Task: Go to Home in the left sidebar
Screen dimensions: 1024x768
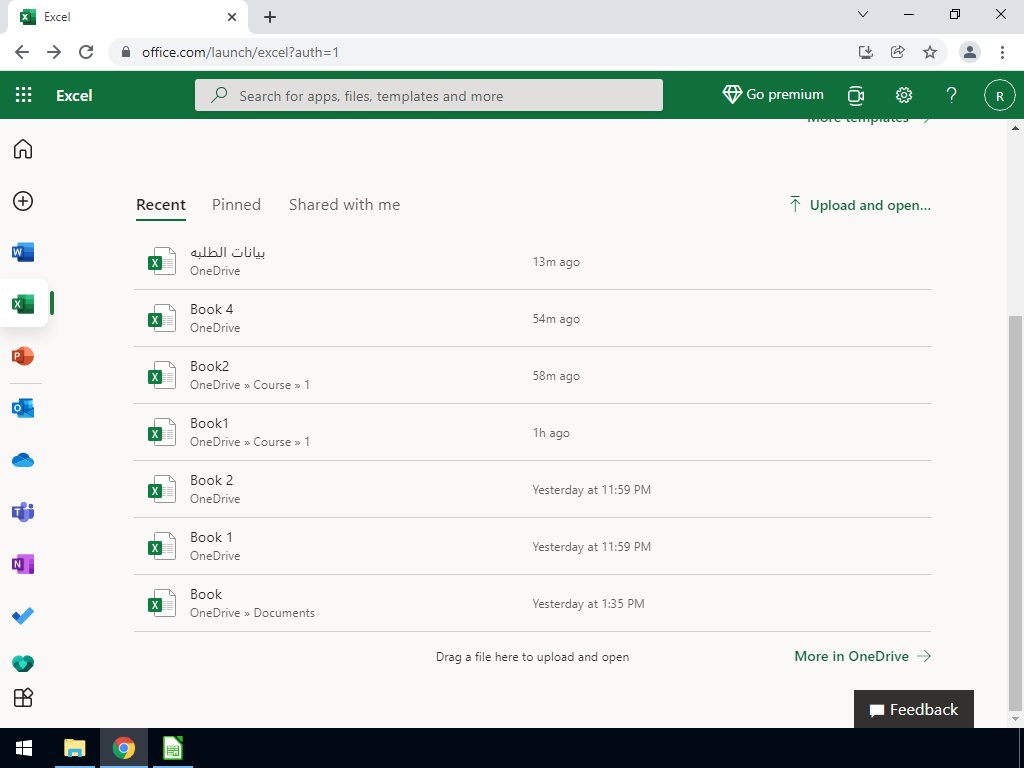Action: point(23,149)
